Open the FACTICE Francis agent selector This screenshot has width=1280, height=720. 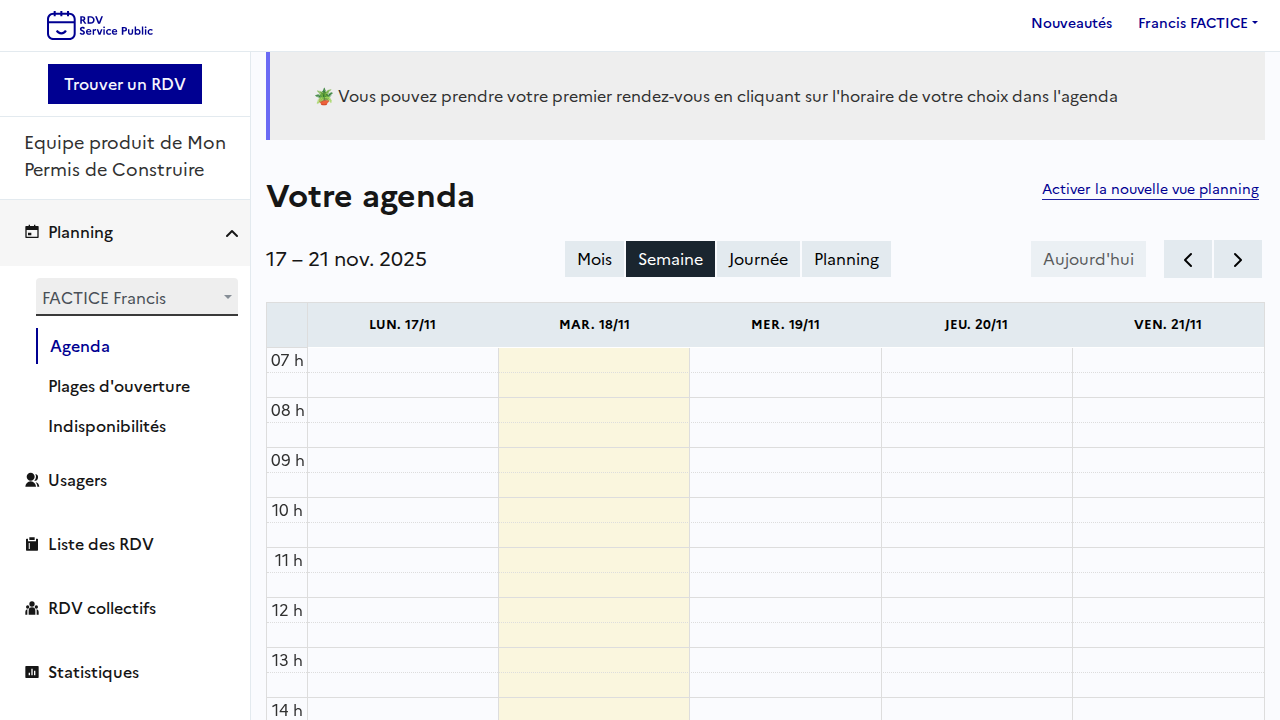pyautogui.click(x=137, y=298)
